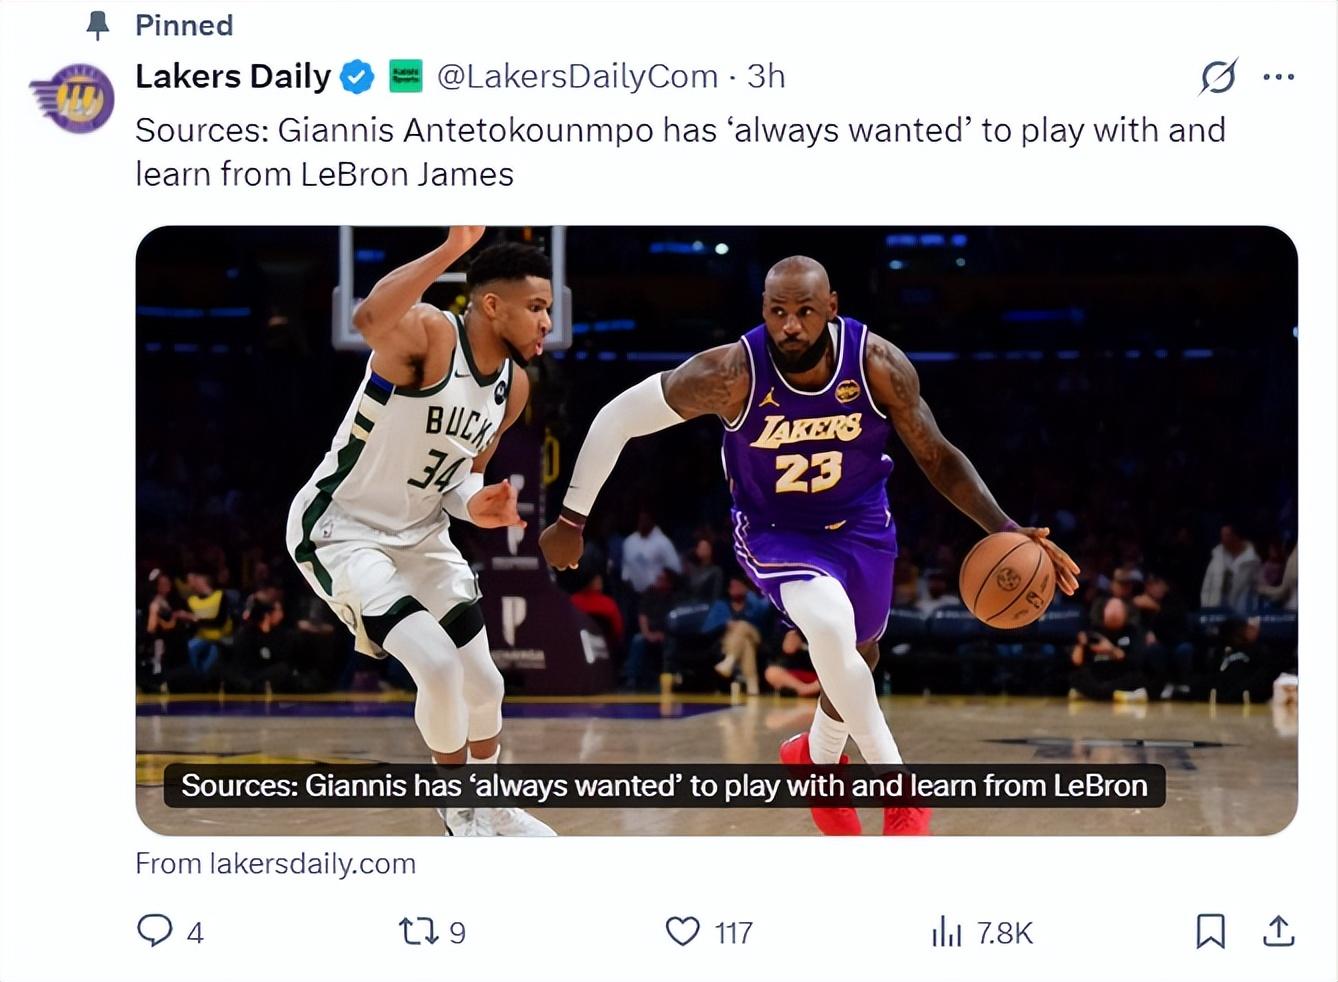Open the Grok explain-this-post icon
This screenshot has width=1338, height=982.
point(1218,77)
